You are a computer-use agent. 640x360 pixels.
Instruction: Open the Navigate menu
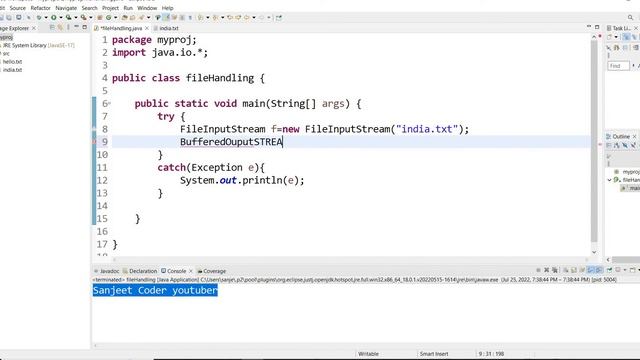[x=66, y=8]
